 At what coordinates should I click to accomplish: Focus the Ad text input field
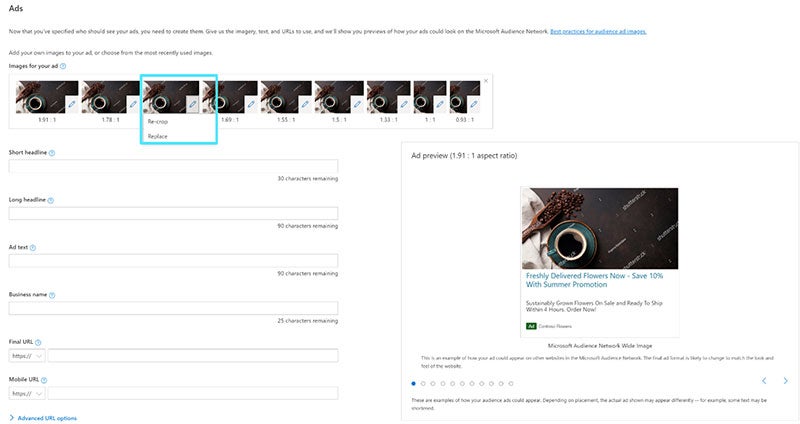[x=173, y=261]
